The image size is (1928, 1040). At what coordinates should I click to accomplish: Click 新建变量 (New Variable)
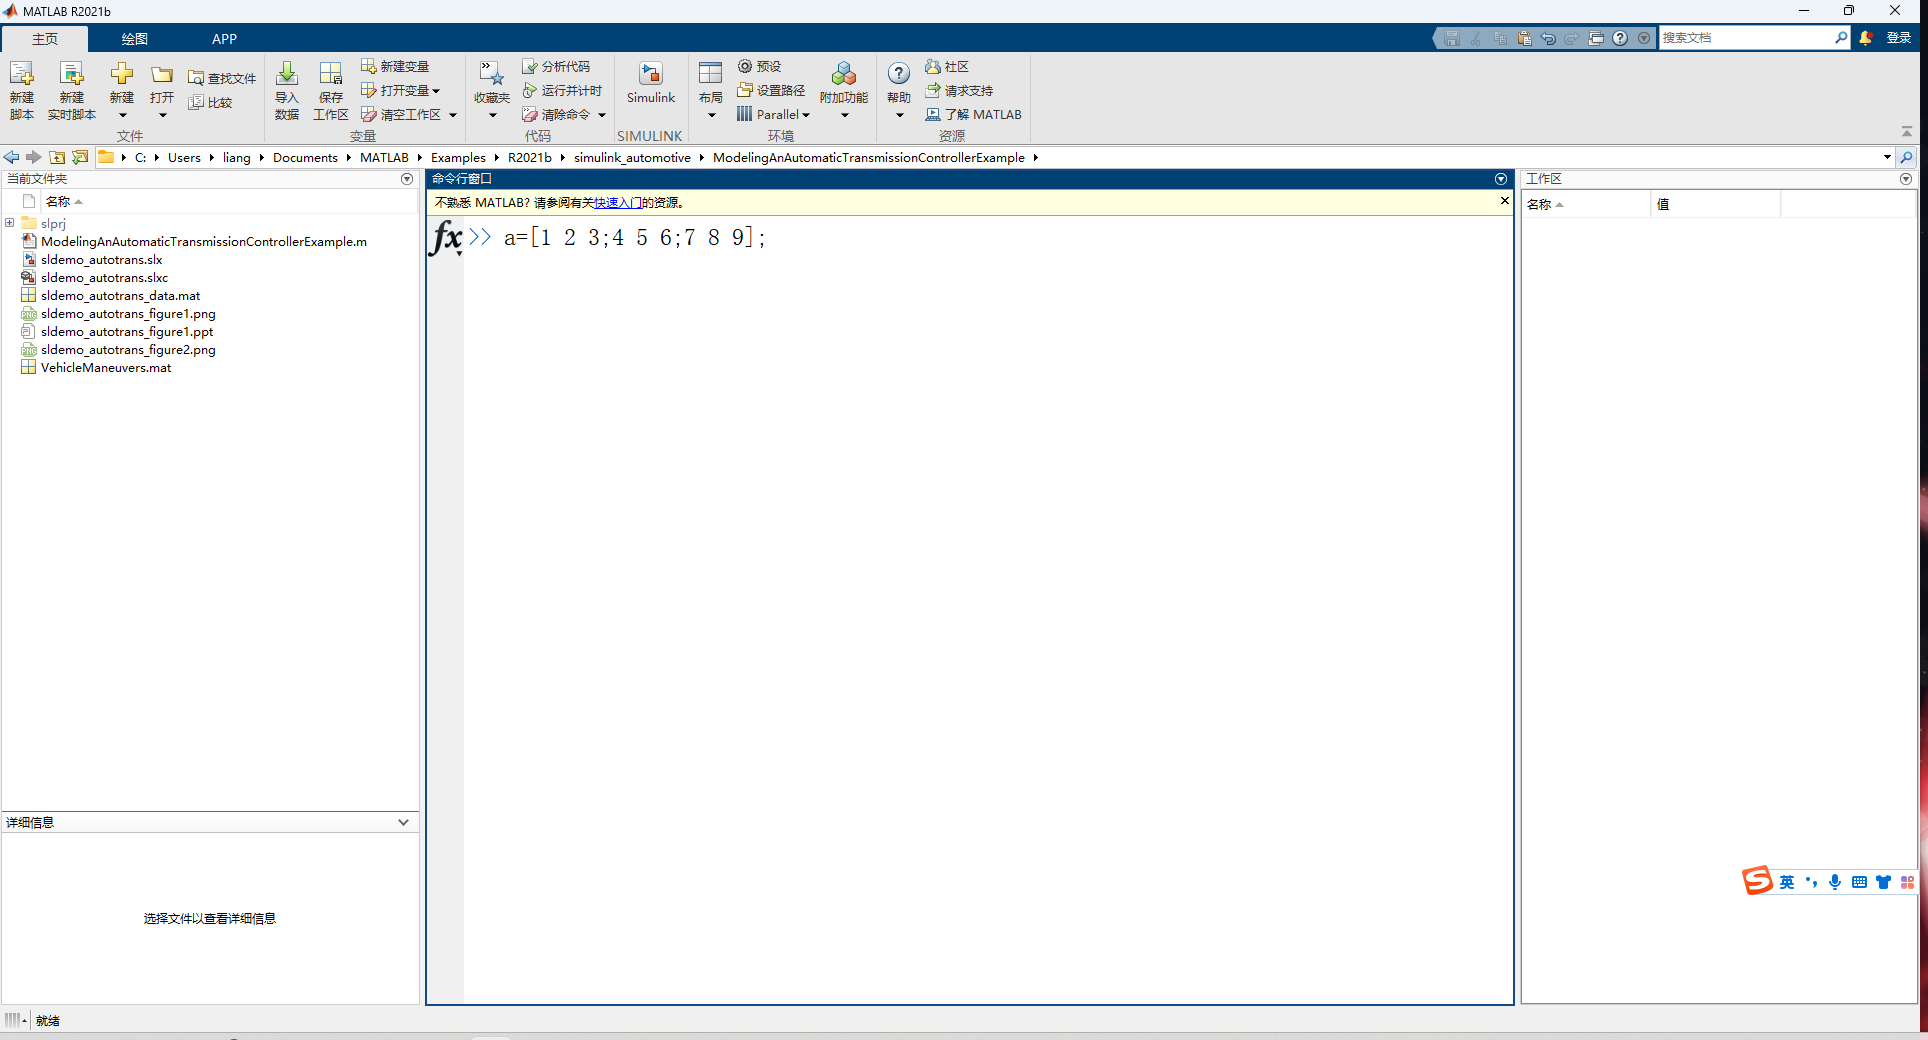395,66
